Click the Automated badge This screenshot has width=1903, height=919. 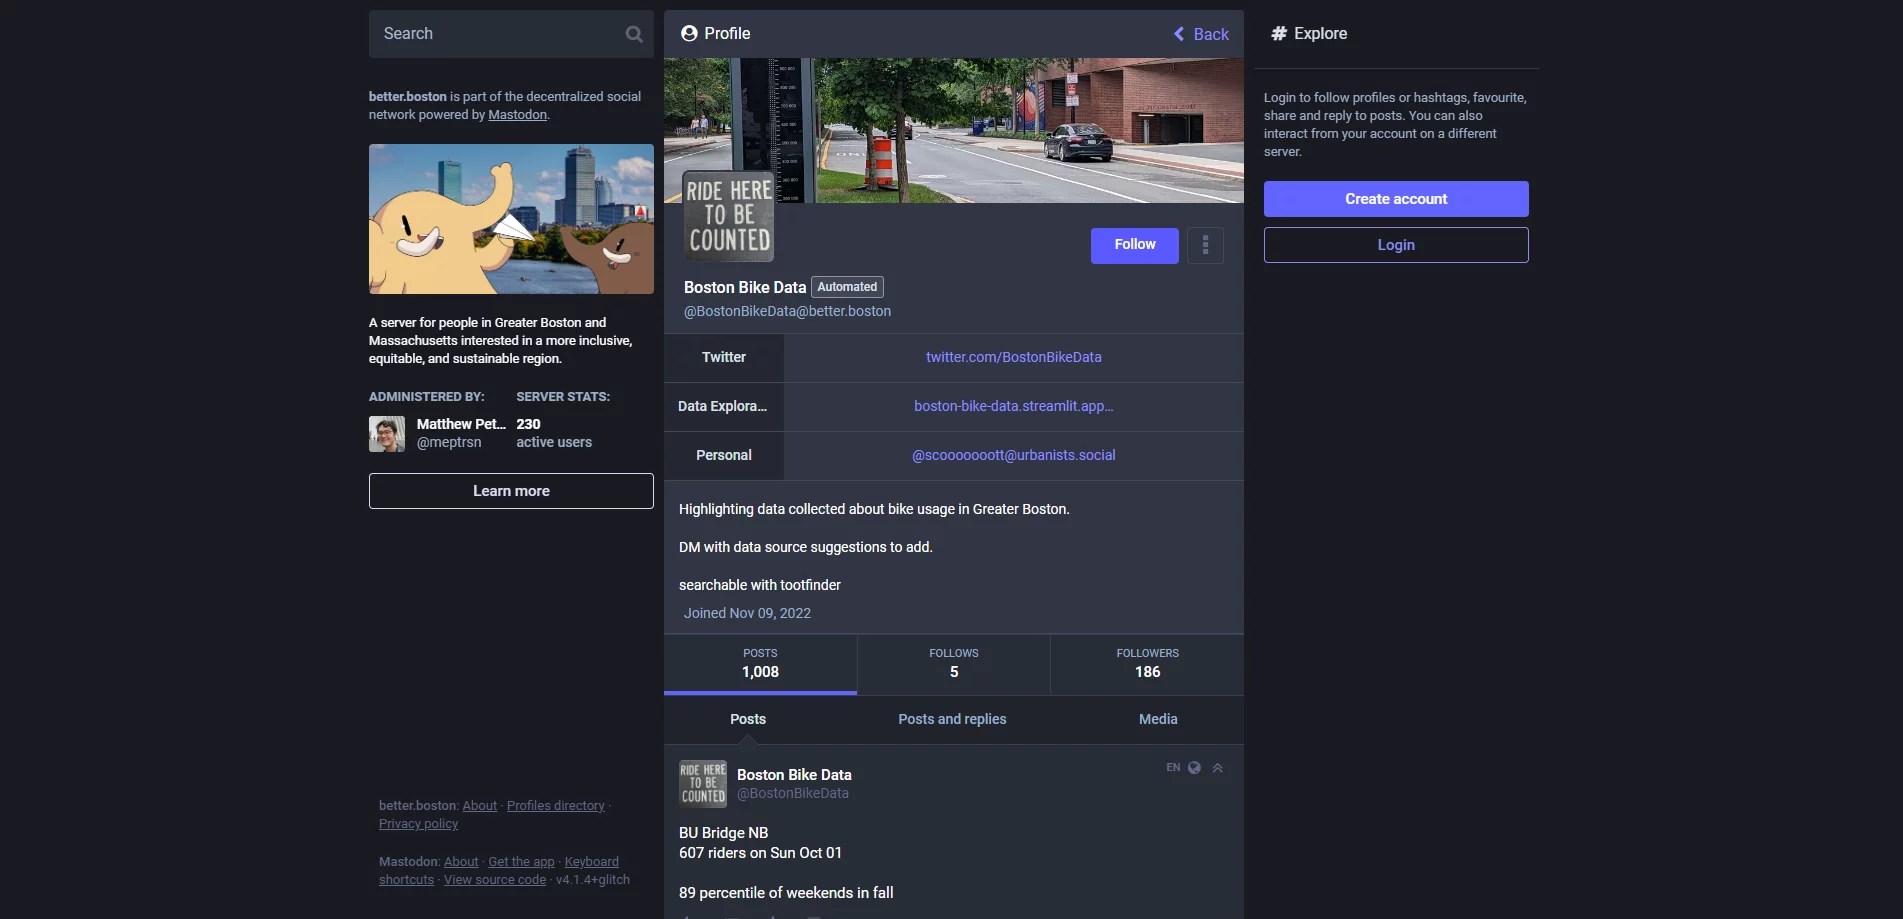[x=847, y=287]
